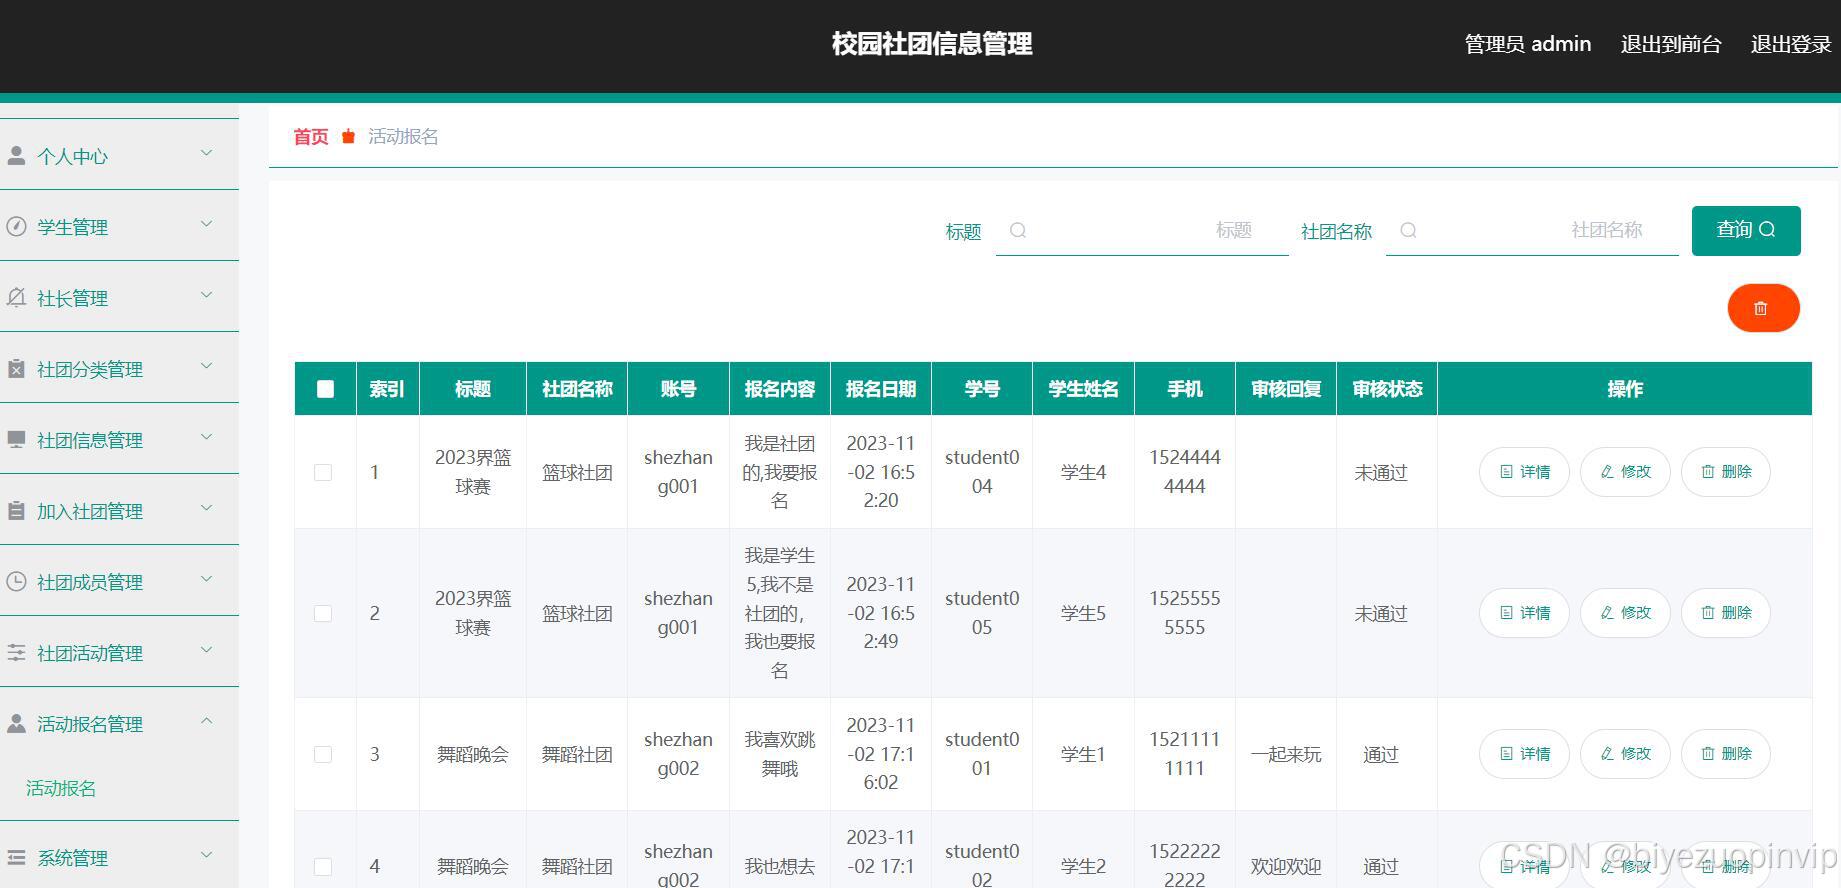Image resolution: width=1841 pixels, height=888 pixels.
Task: Click the 社团成员管理 clock icon
Action: [x=16, y=581]
